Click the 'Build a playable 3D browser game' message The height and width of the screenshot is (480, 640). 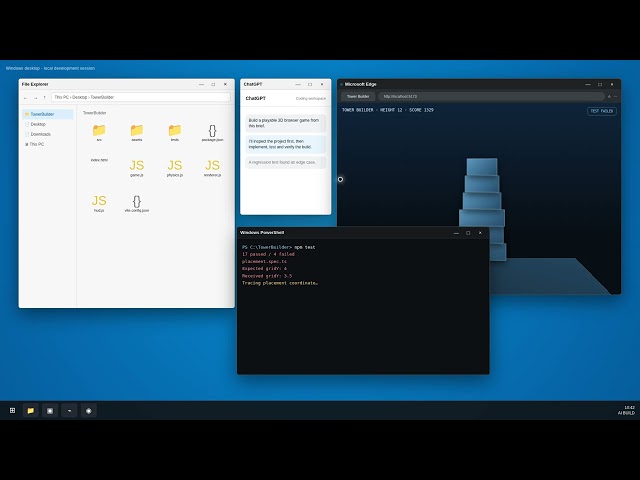pos(286,123)
